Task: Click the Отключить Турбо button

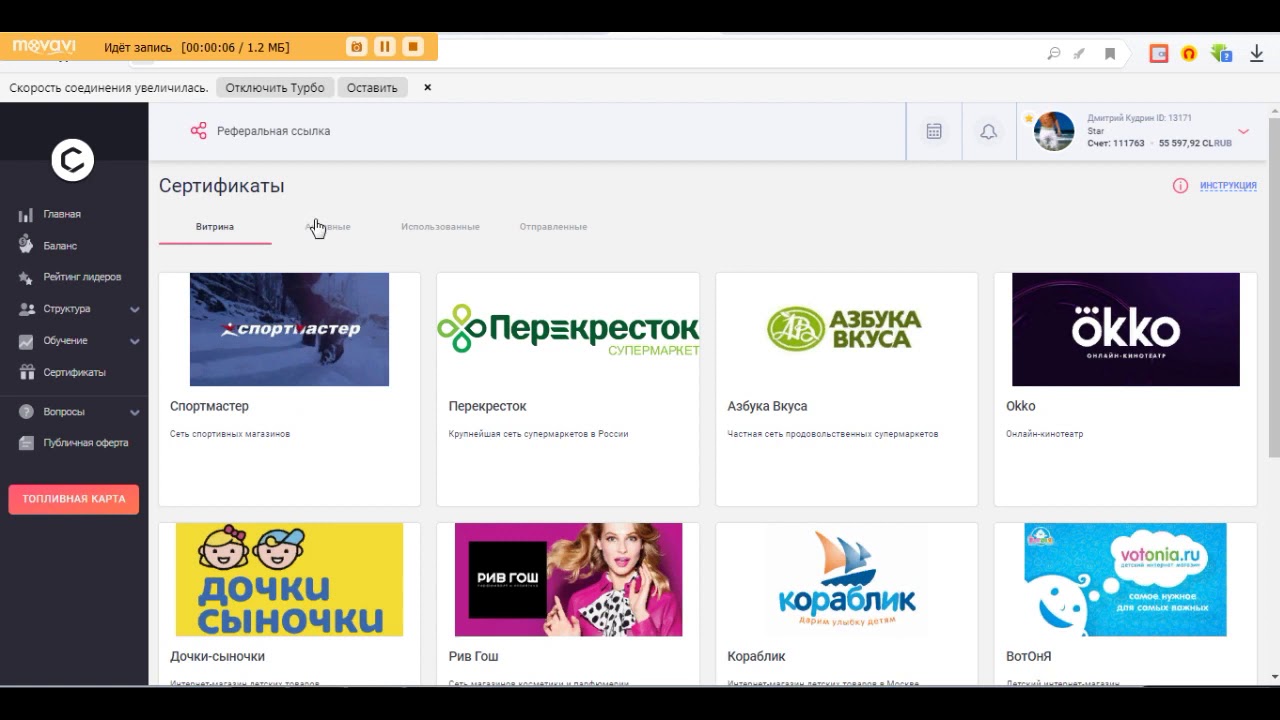Action: tap(275, 88)
